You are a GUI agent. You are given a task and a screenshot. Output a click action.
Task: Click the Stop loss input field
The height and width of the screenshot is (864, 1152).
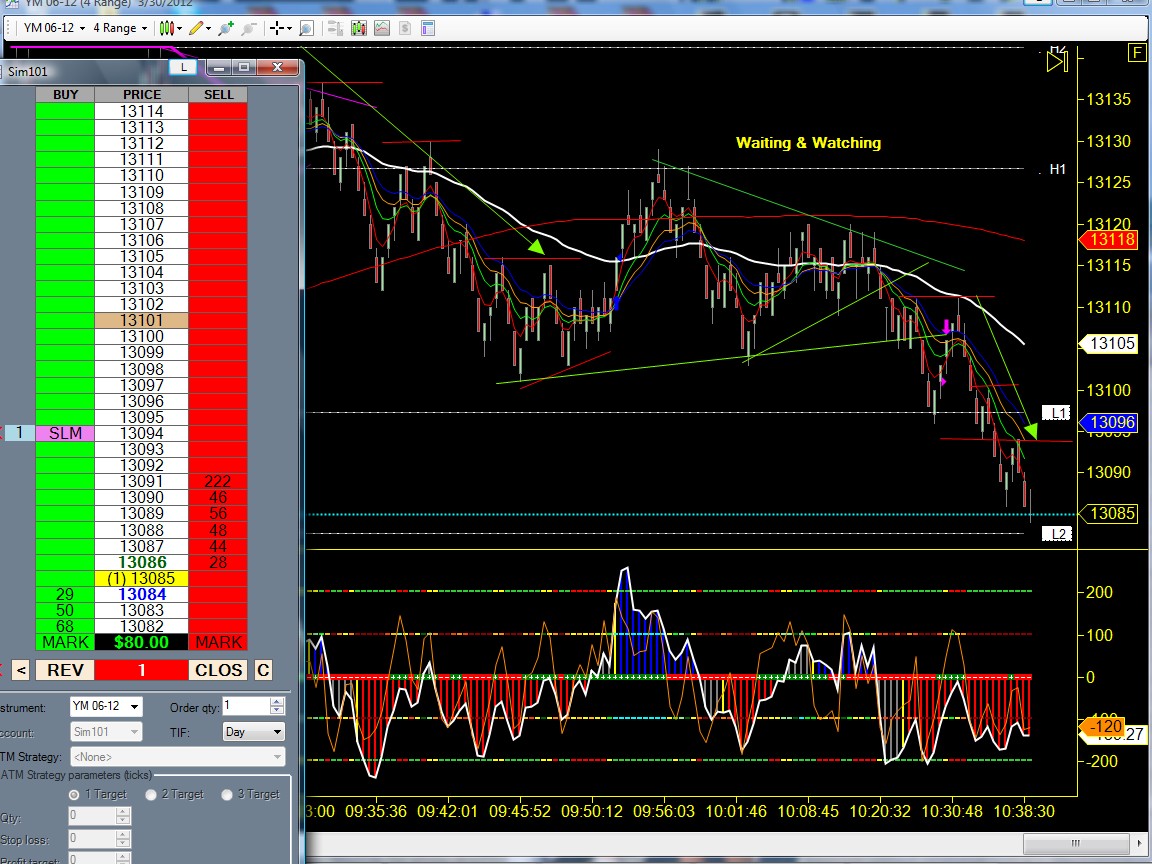click(92, 839)
